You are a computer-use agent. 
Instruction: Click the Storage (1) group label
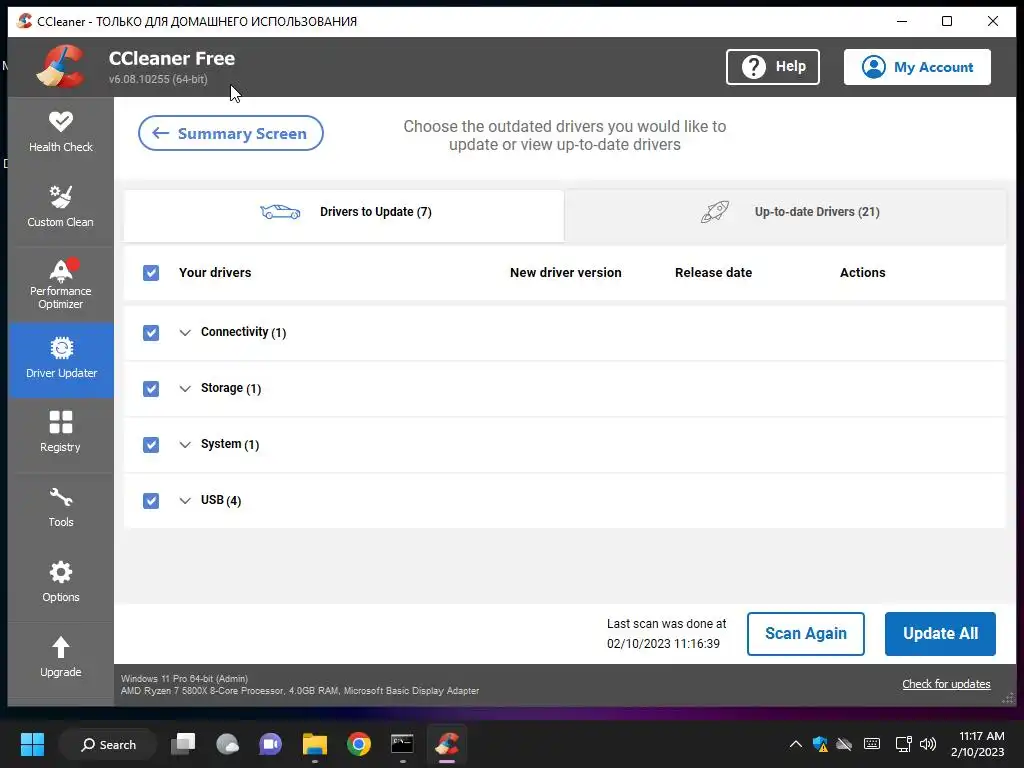tap(231, 389)
